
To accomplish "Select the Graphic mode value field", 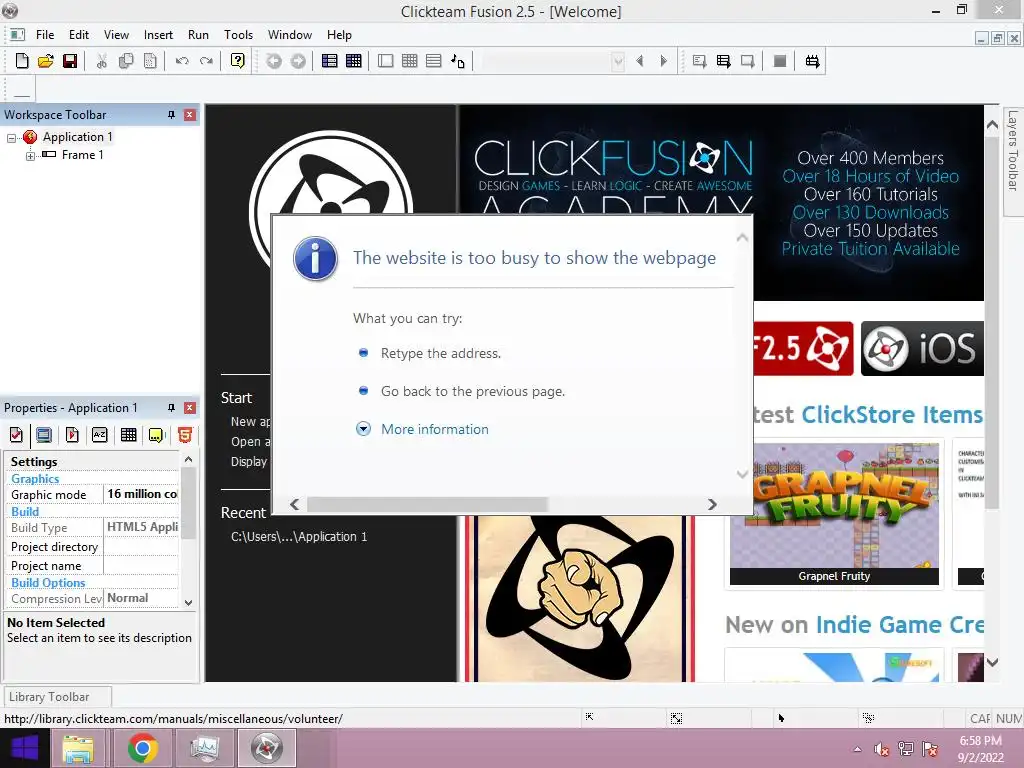I will 142,494.
